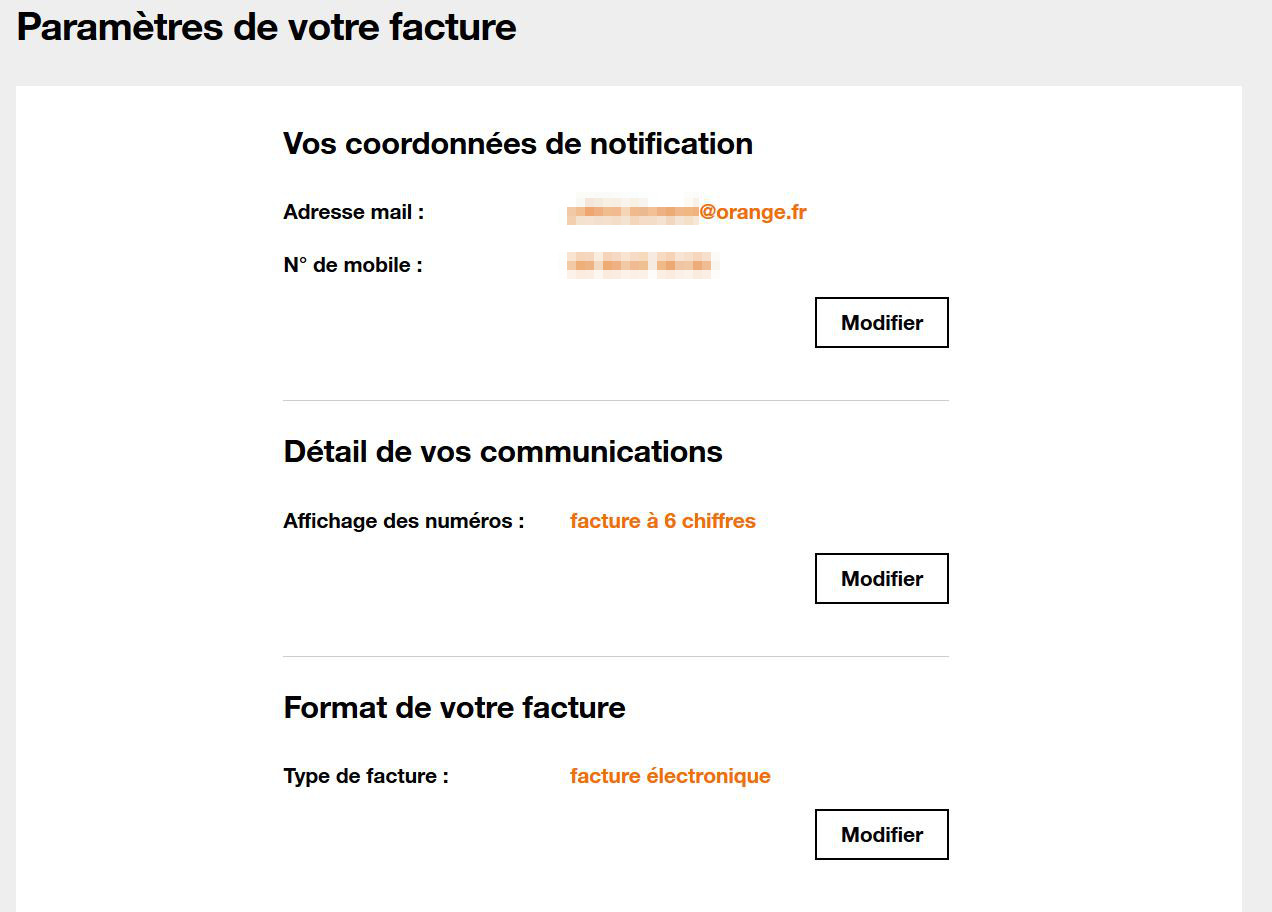Click the 'Format de votre facture' heading

tap(454, 708)
